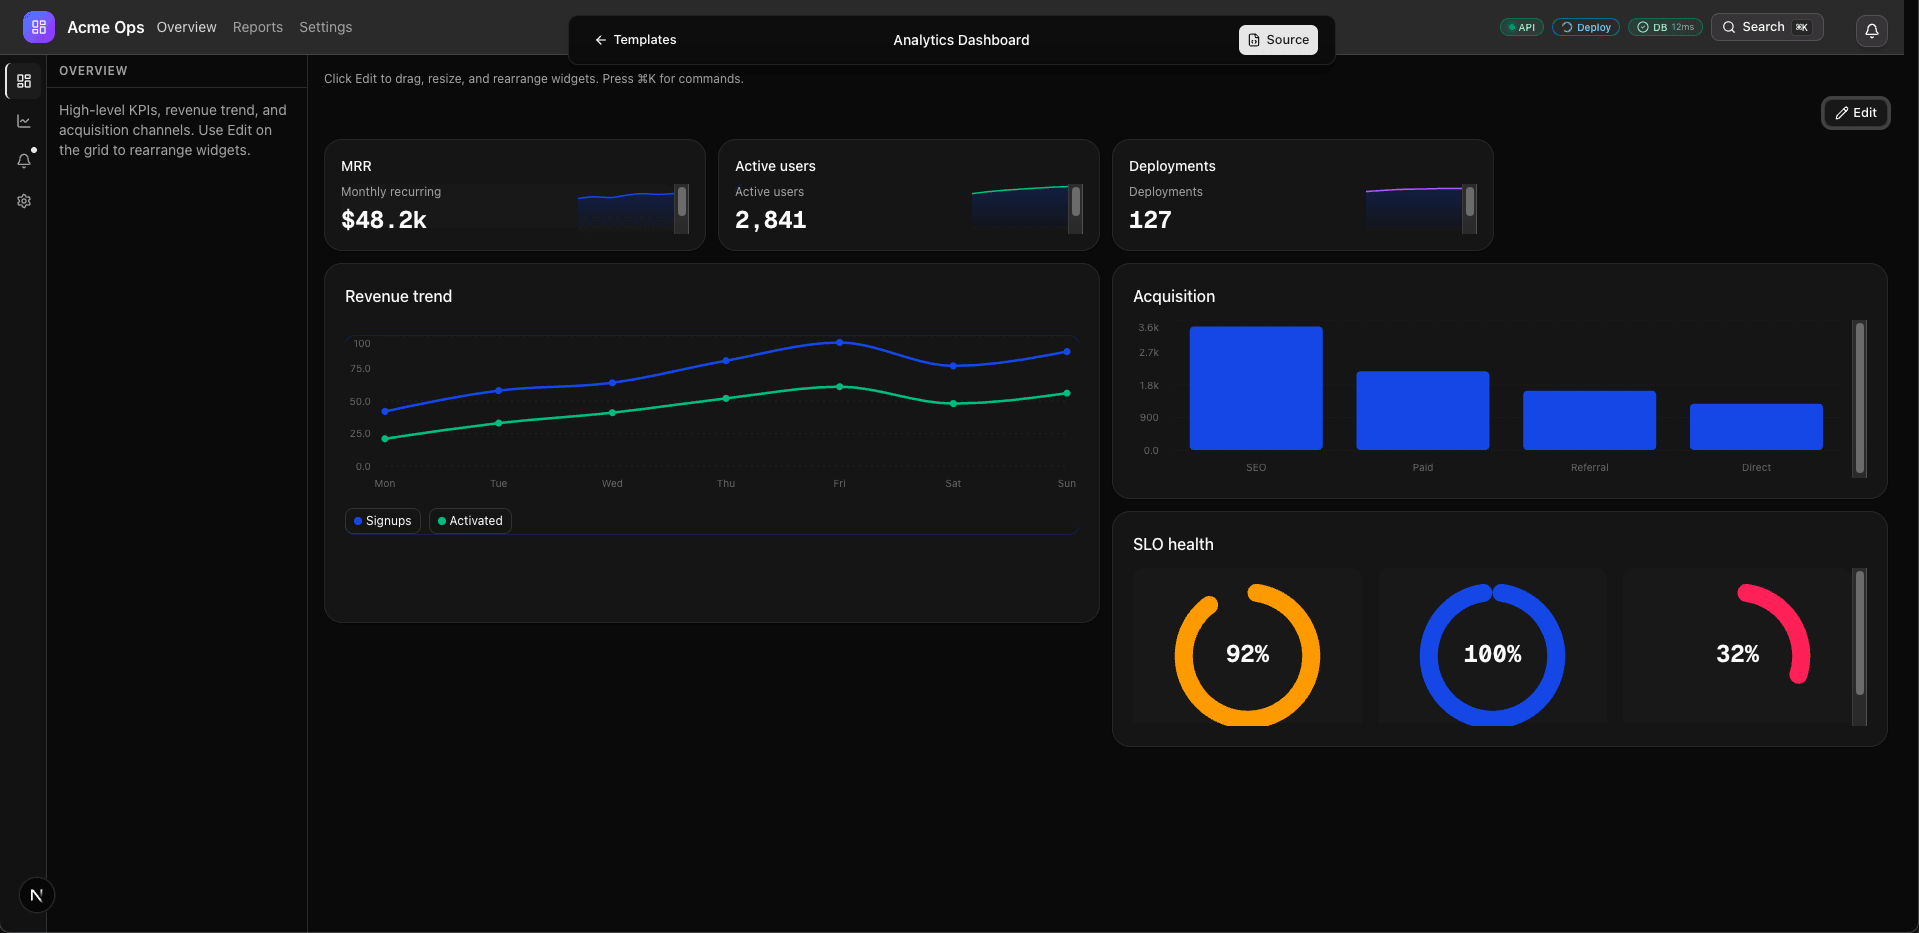Click the Edit button

click(1856, 113)
